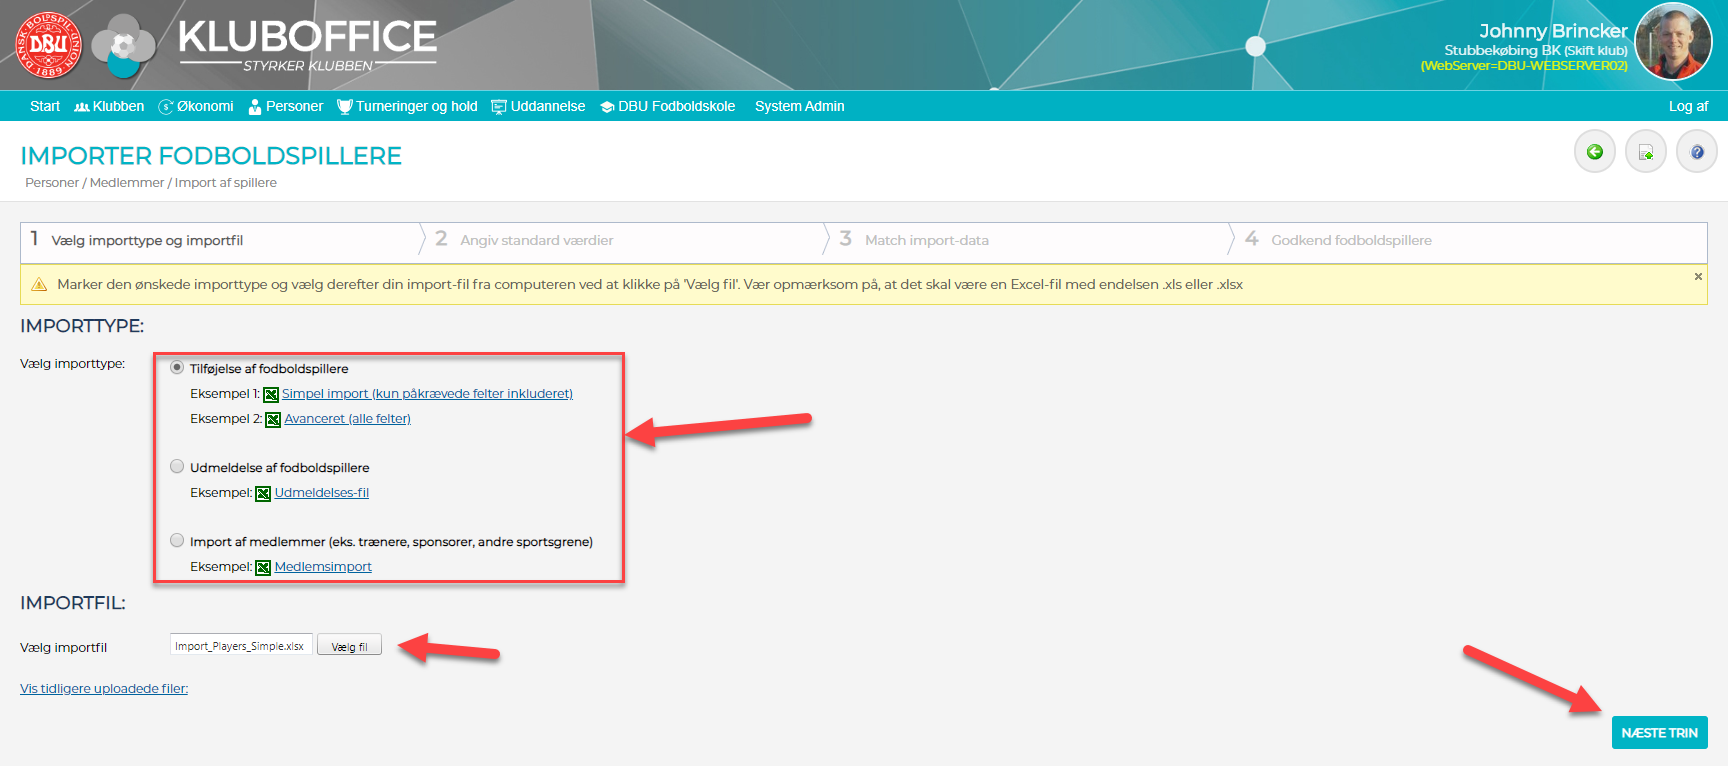Click the green back arrow icon

(x=1595, y=152)
